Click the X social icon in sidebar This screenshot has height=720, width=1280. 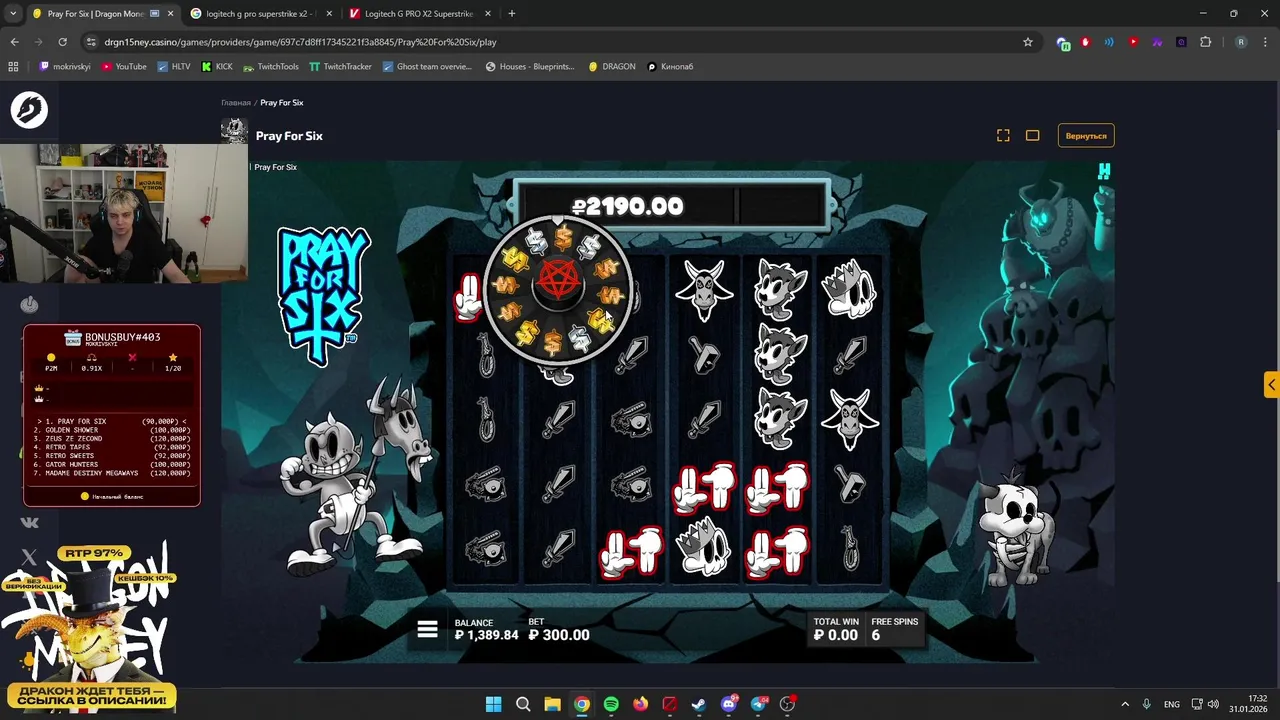[29, 557]
